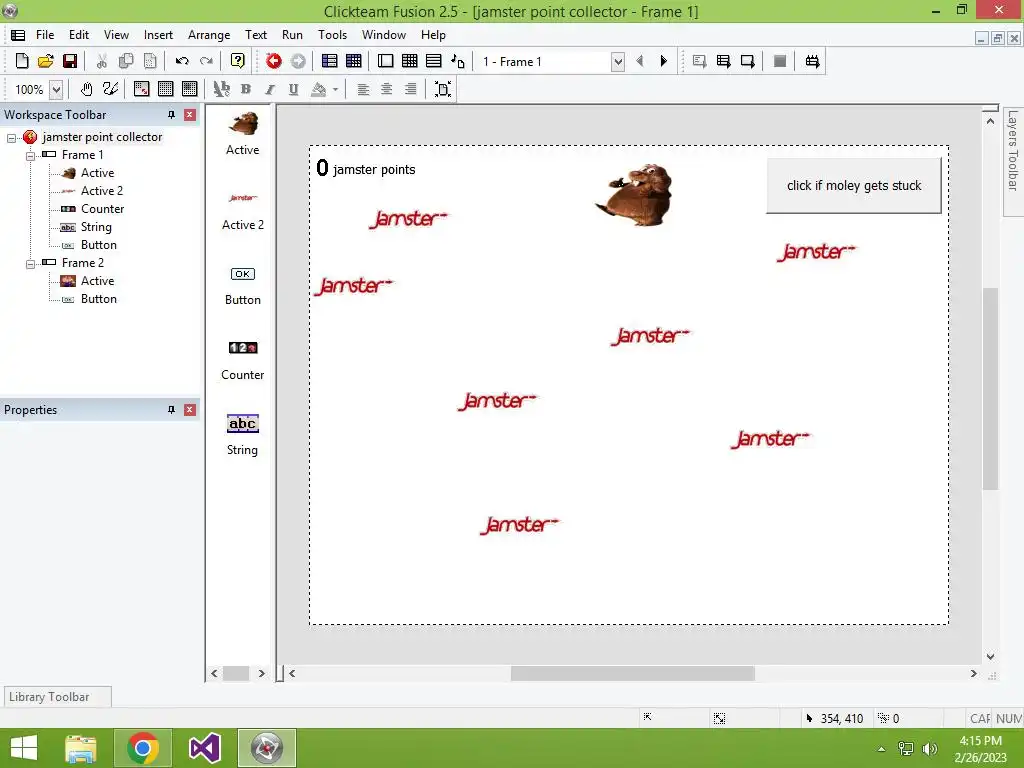Click Run Frame toolbar icon

[748, 61]
